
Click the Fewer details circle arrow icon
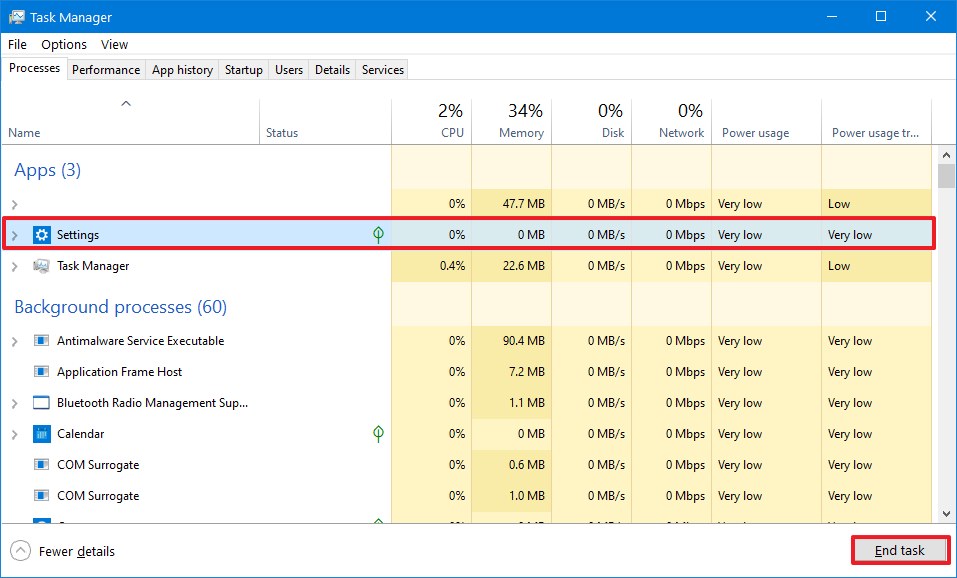(x=20, y=551)
